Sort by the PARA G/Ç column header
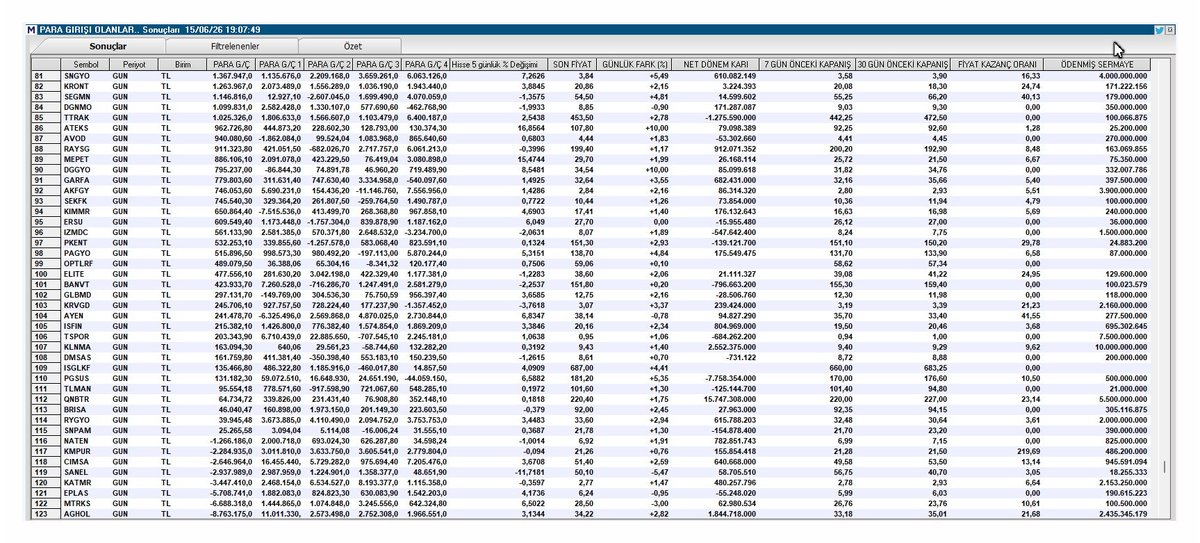 point(231,64)
